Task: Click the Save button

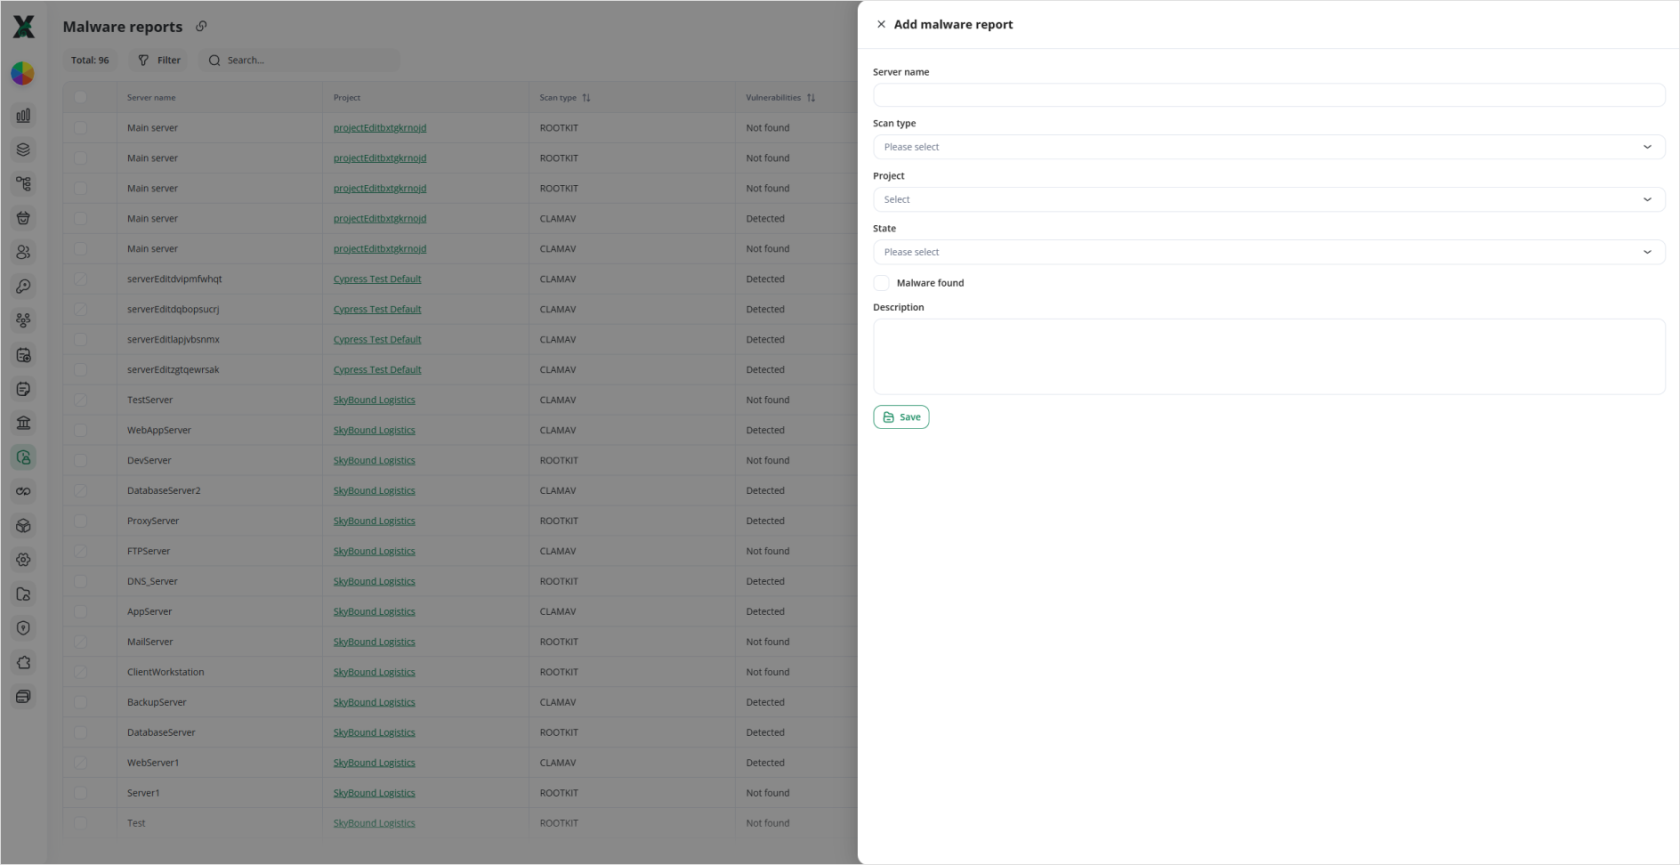Action: tap(901, 417)
